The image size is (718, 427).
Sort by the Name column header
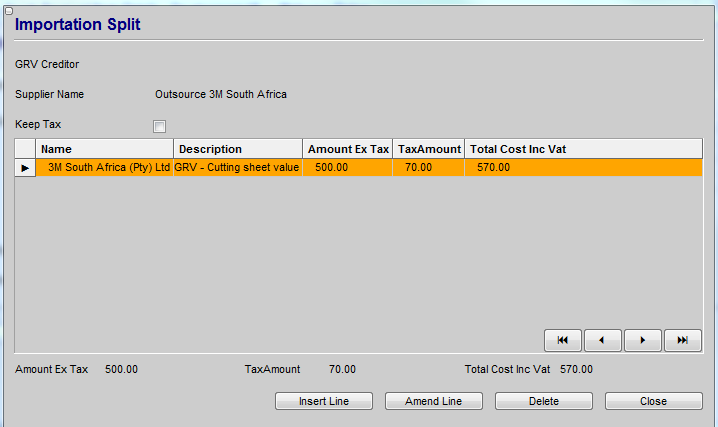pyautogui.click(x=105, y=149)
